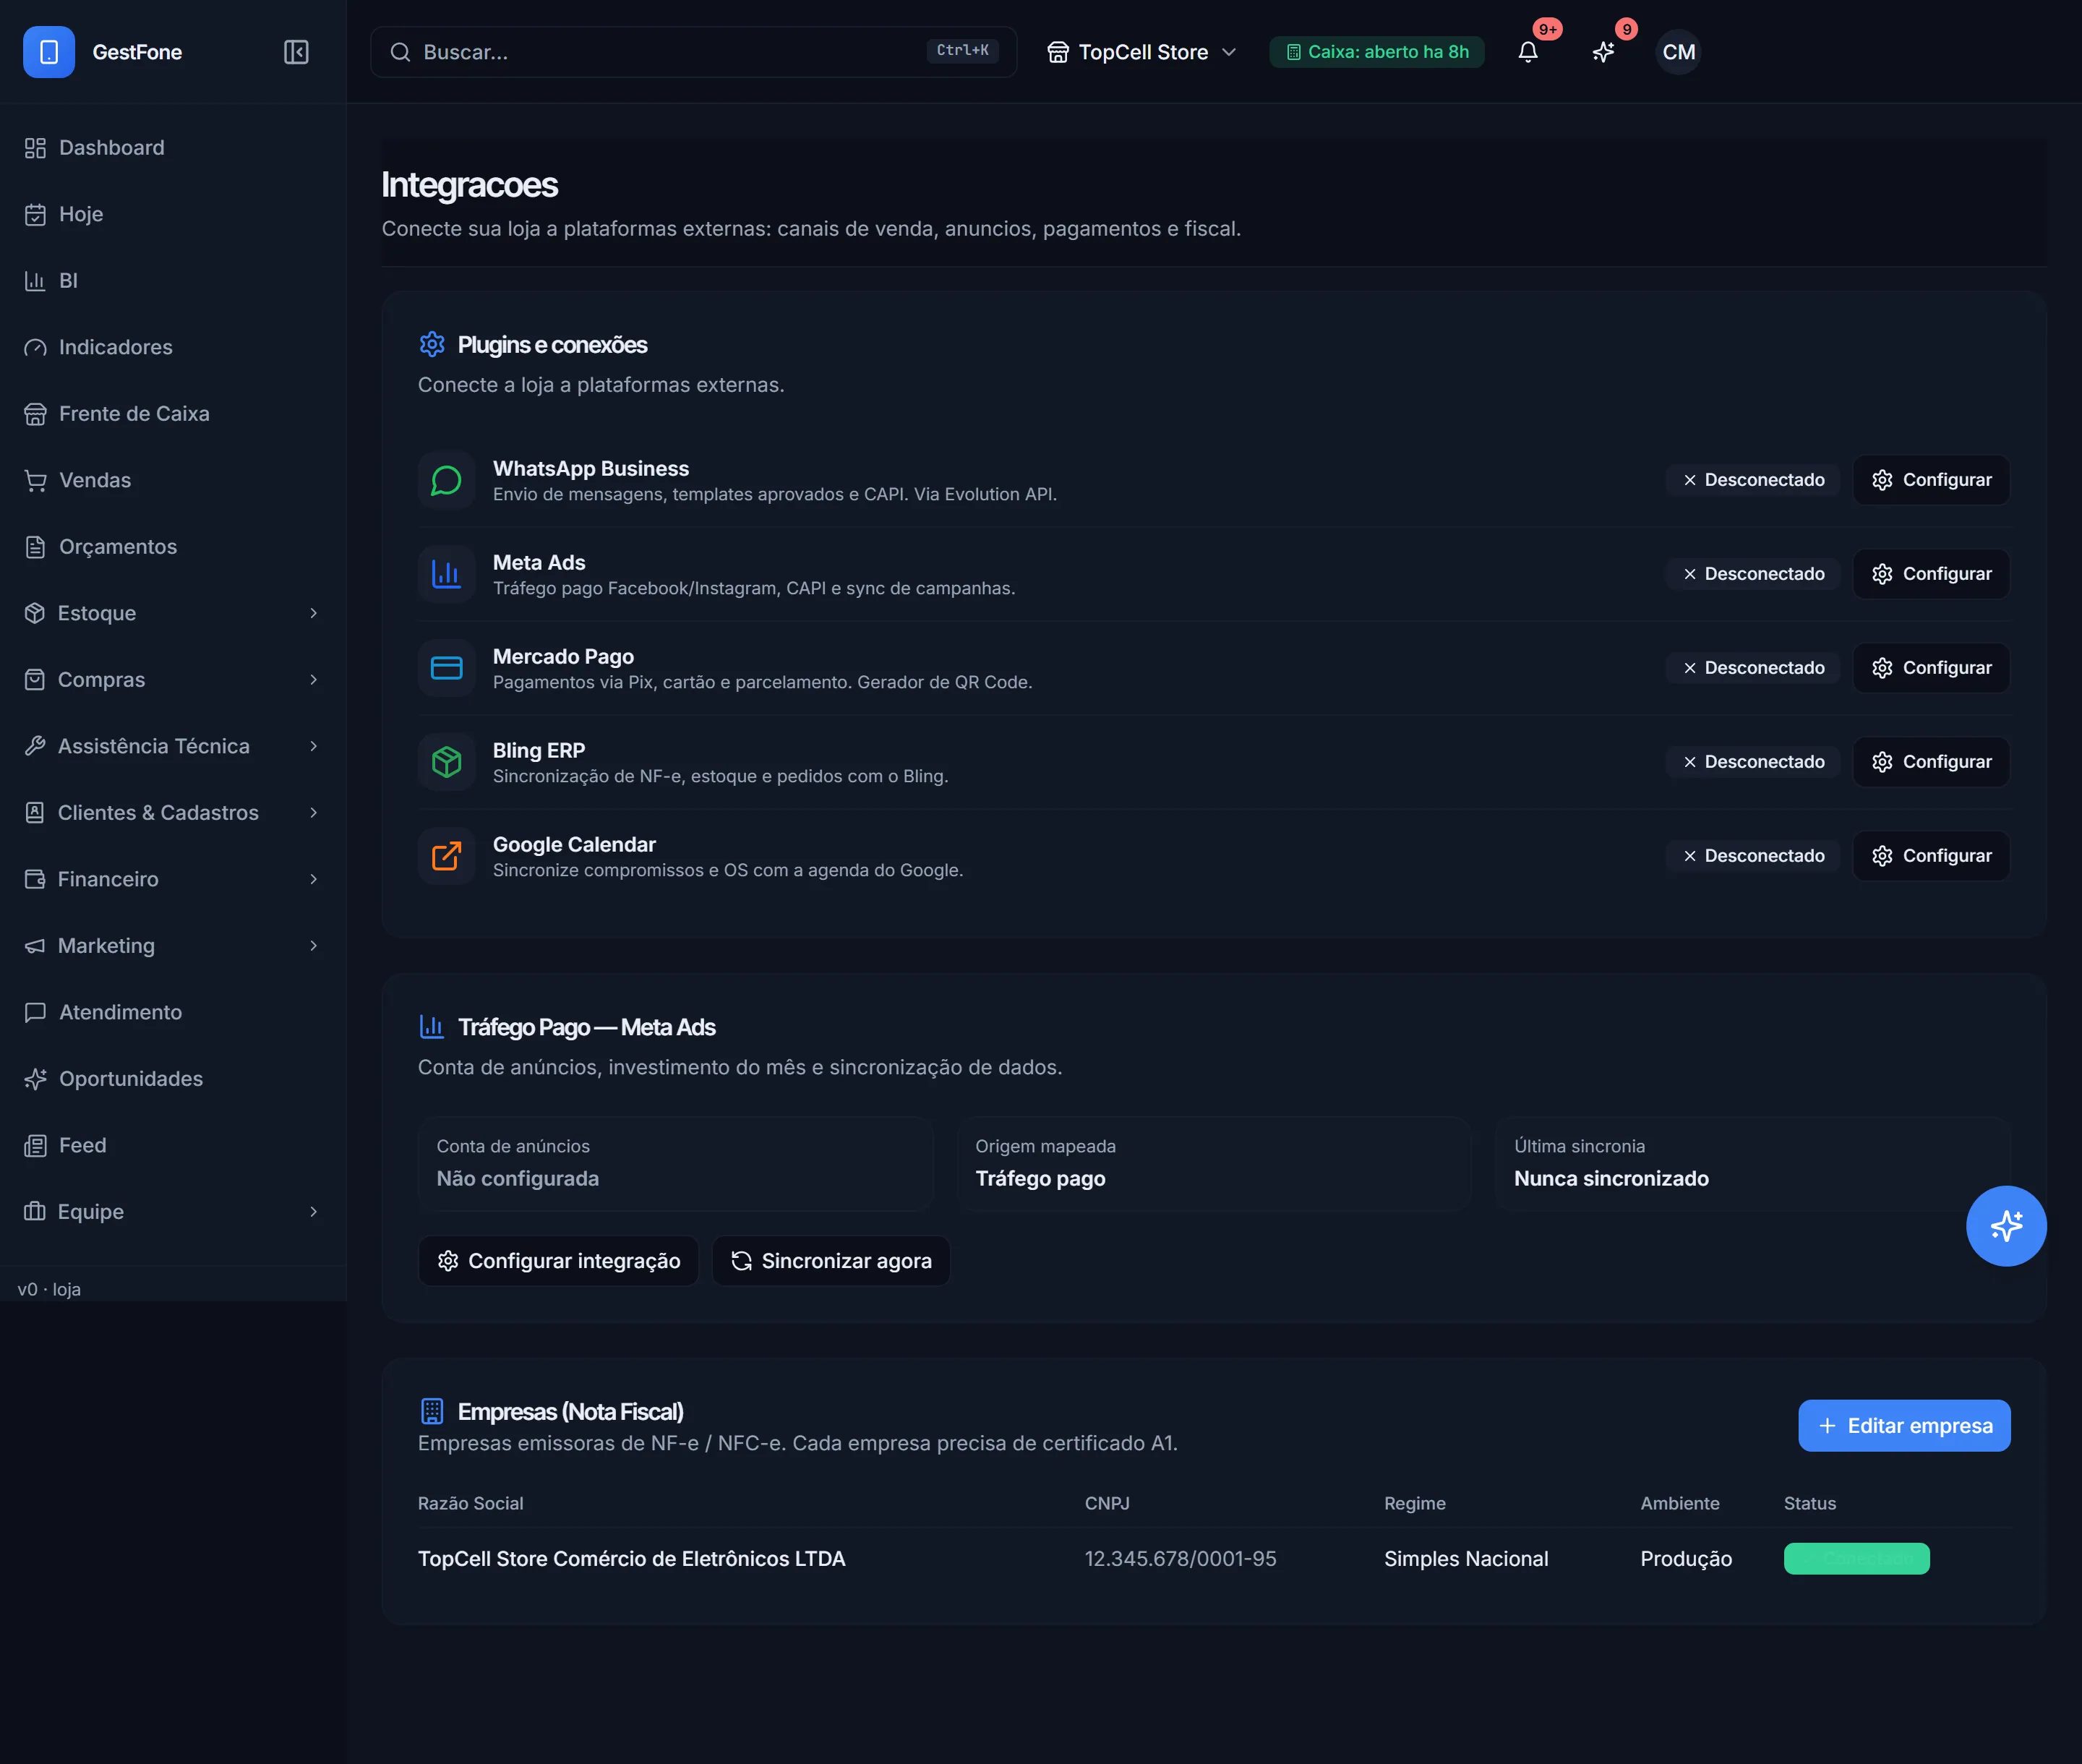2082x1764 pixels.
Task: Click the Mercado Pago card icon
Action: pyautogui.click(x=446, y=668)
